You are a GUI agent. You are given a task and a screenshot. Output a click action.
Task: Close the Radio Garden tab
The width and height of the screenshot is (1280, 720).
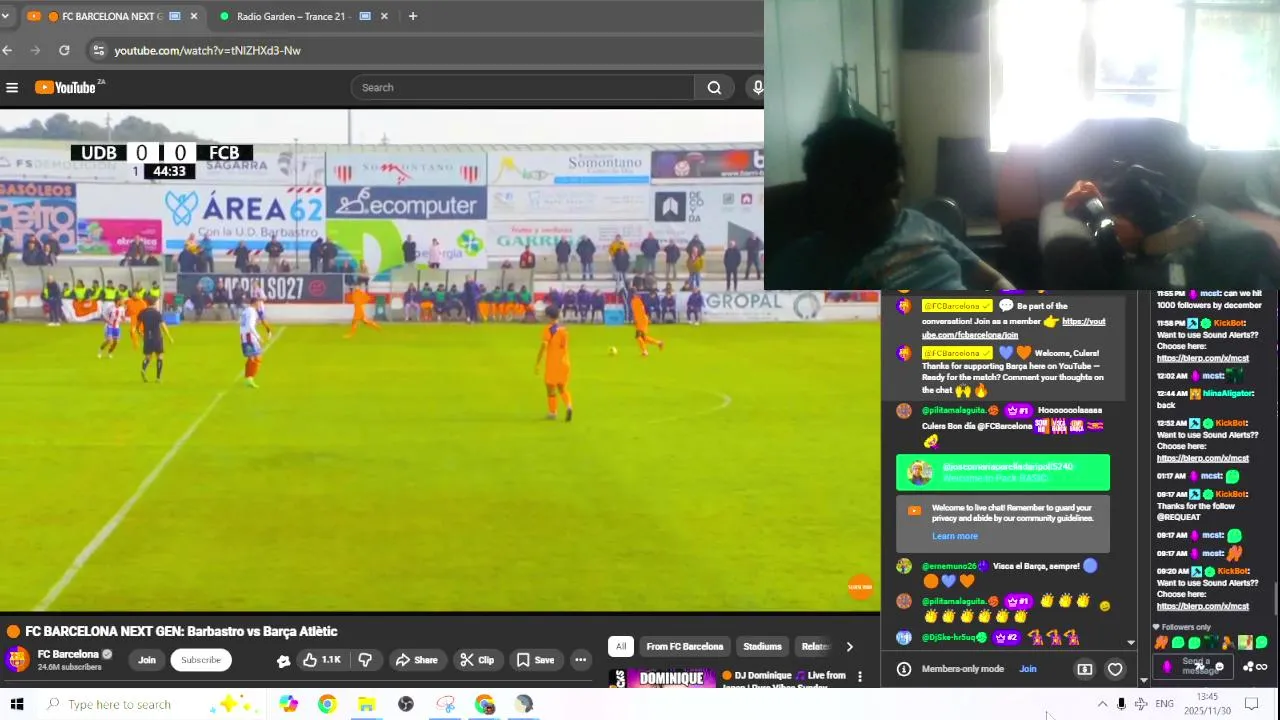384,16
